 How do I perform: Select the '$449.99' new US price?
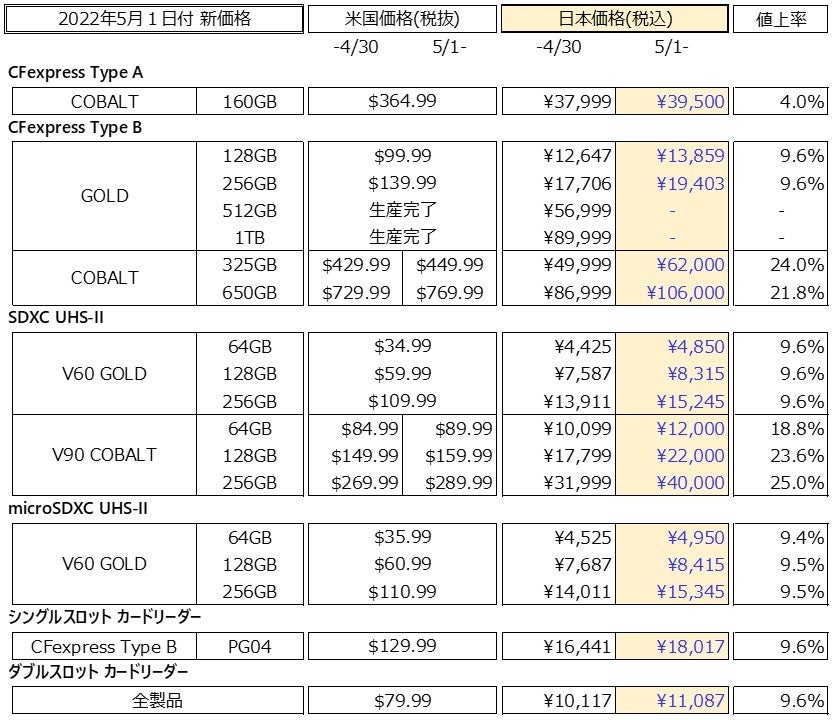pyautogui.click(x=449, y=265)
